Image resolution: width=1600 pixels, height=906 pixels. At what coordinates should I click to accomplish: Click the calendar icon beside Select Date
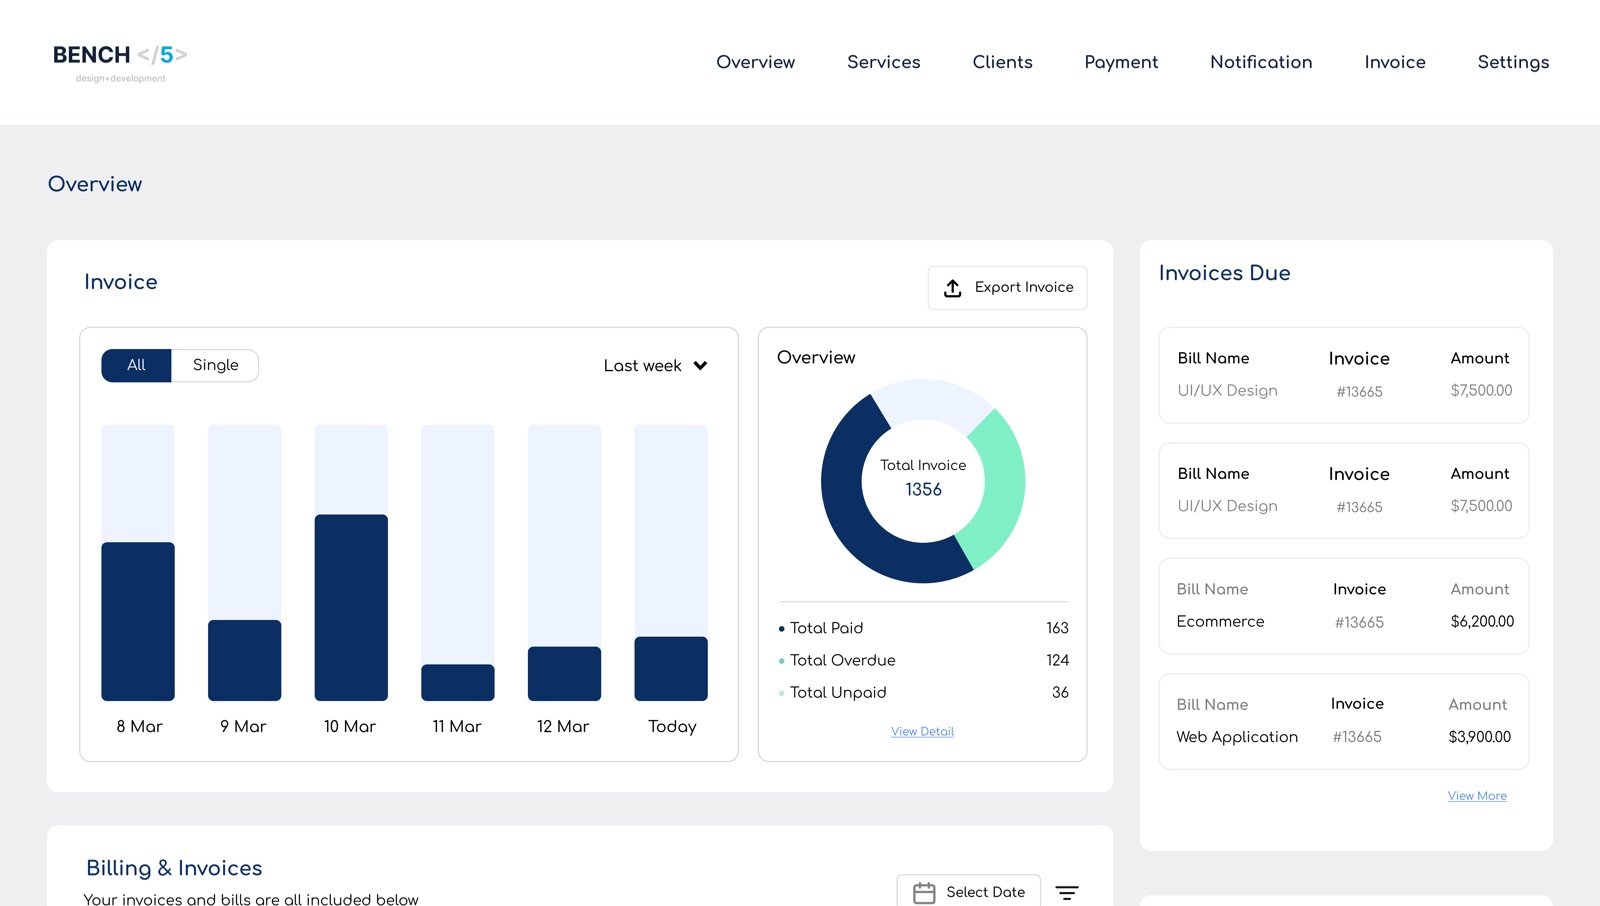coord(924,893)
